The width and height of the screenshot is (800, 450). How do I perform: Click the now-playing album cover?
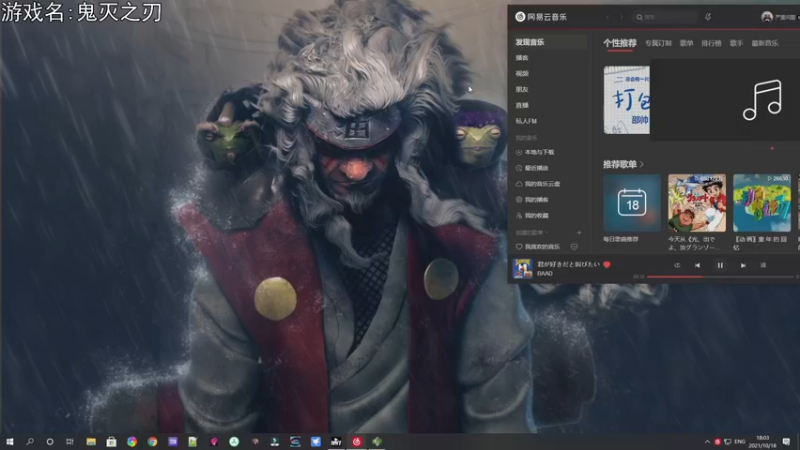pos(522,268)
